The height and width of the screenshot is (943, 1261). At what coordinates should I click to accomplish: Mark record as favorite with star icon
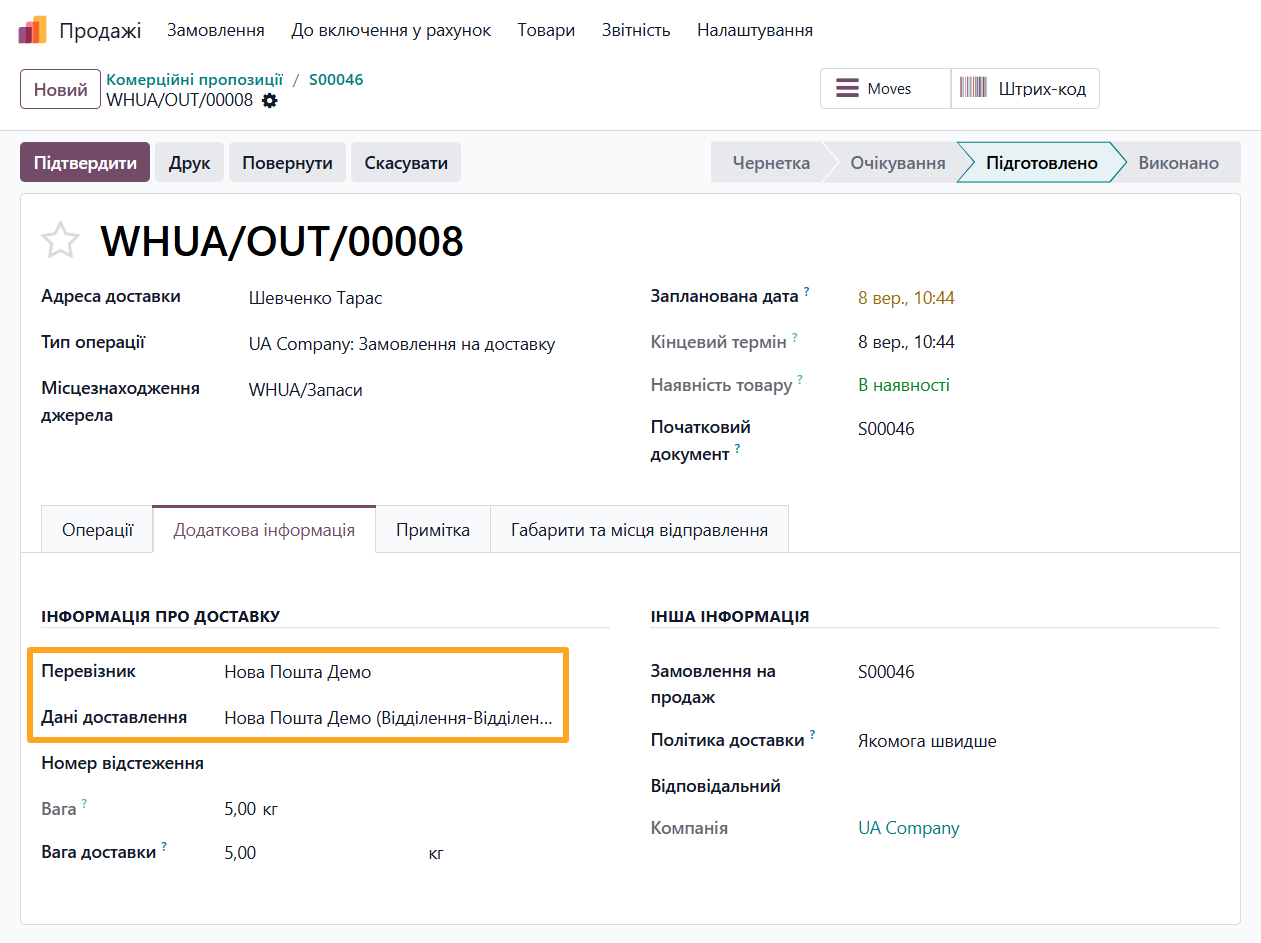pyautogui.click(x=60, y=241)
